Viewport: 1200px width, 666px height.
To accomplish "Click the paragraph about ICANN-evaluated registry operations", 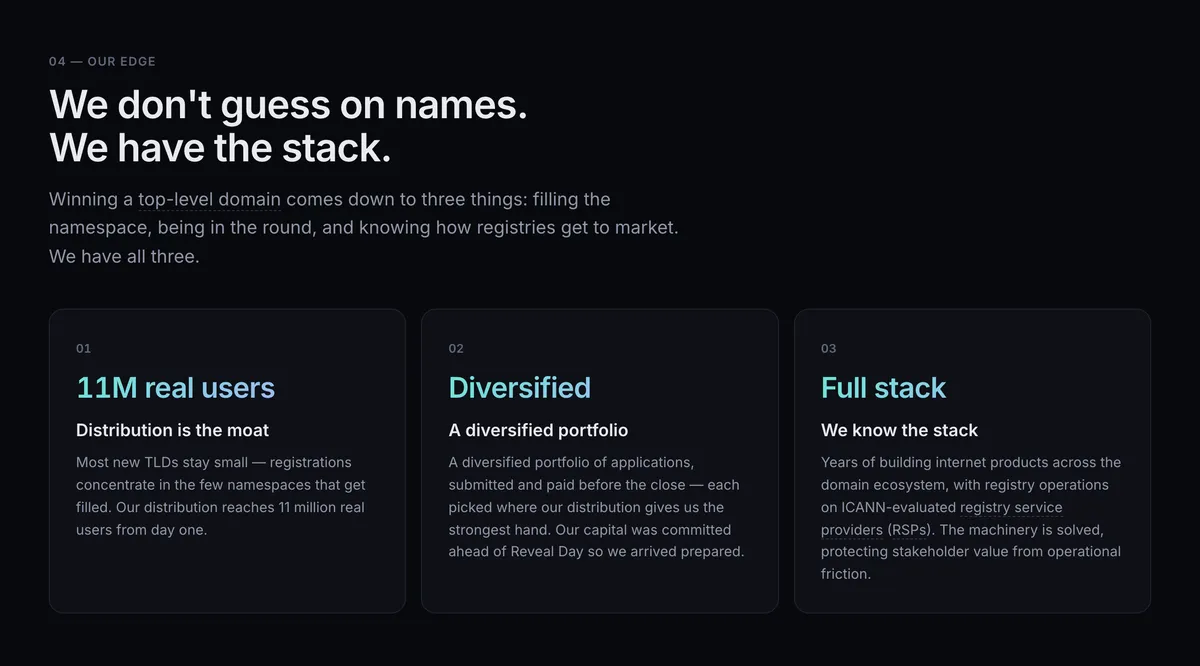I will pyautogui.click(x=971, y=518).
